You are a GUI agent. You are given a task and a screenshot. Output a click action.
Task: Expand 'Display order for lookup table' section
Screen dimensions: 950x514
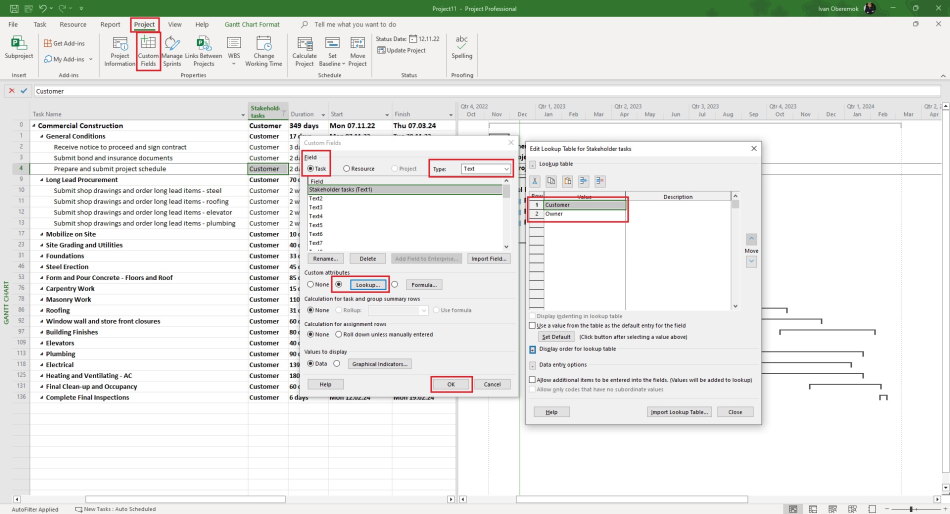(533, 349)
